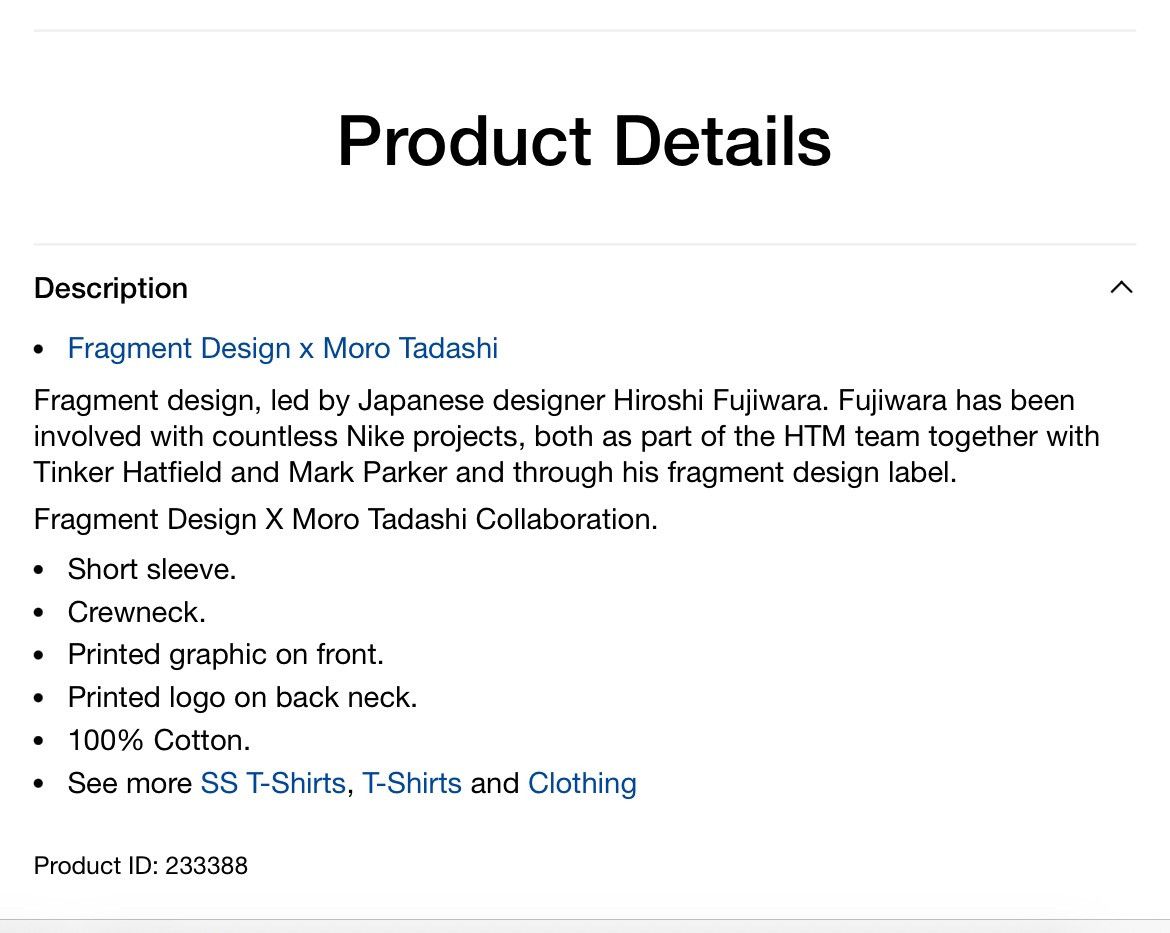Open the SS T-Shirts link
The image size is (1170, 933).
273,783
